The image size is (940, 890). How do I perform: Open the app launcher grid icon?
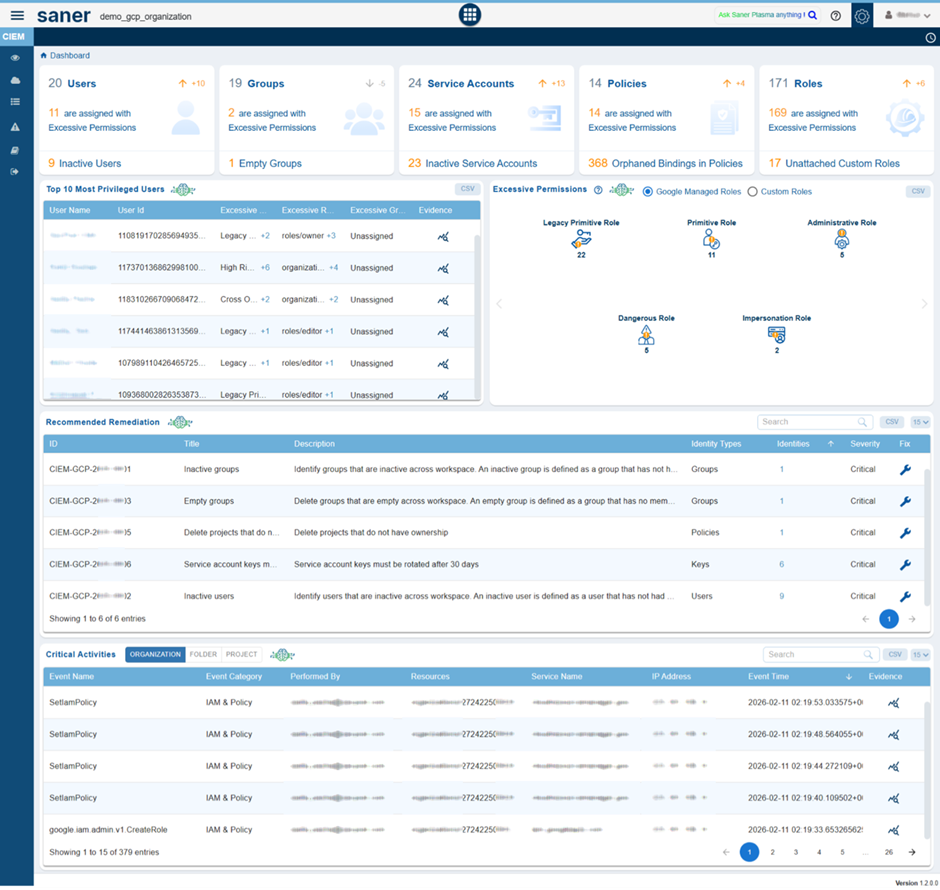coord(470,15)
